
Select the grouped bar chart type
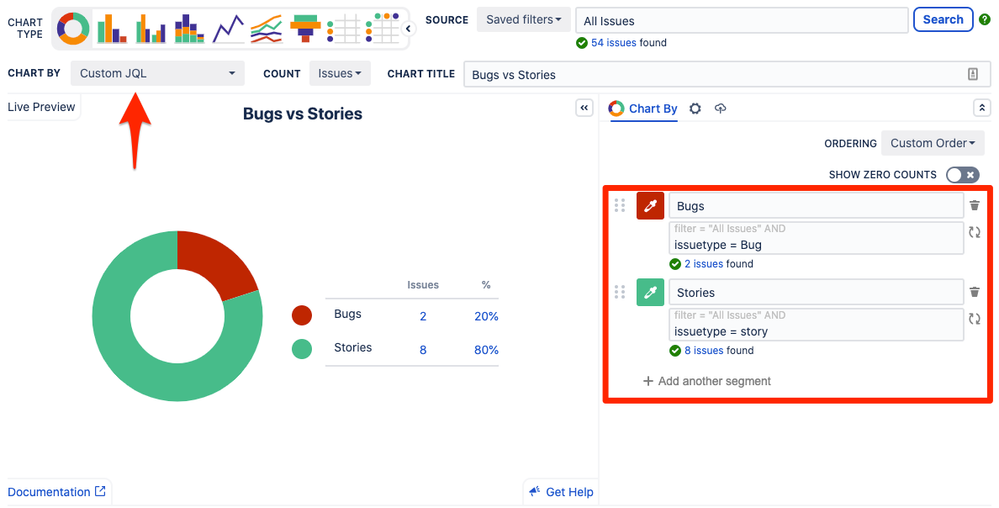[x=150, y=29]
